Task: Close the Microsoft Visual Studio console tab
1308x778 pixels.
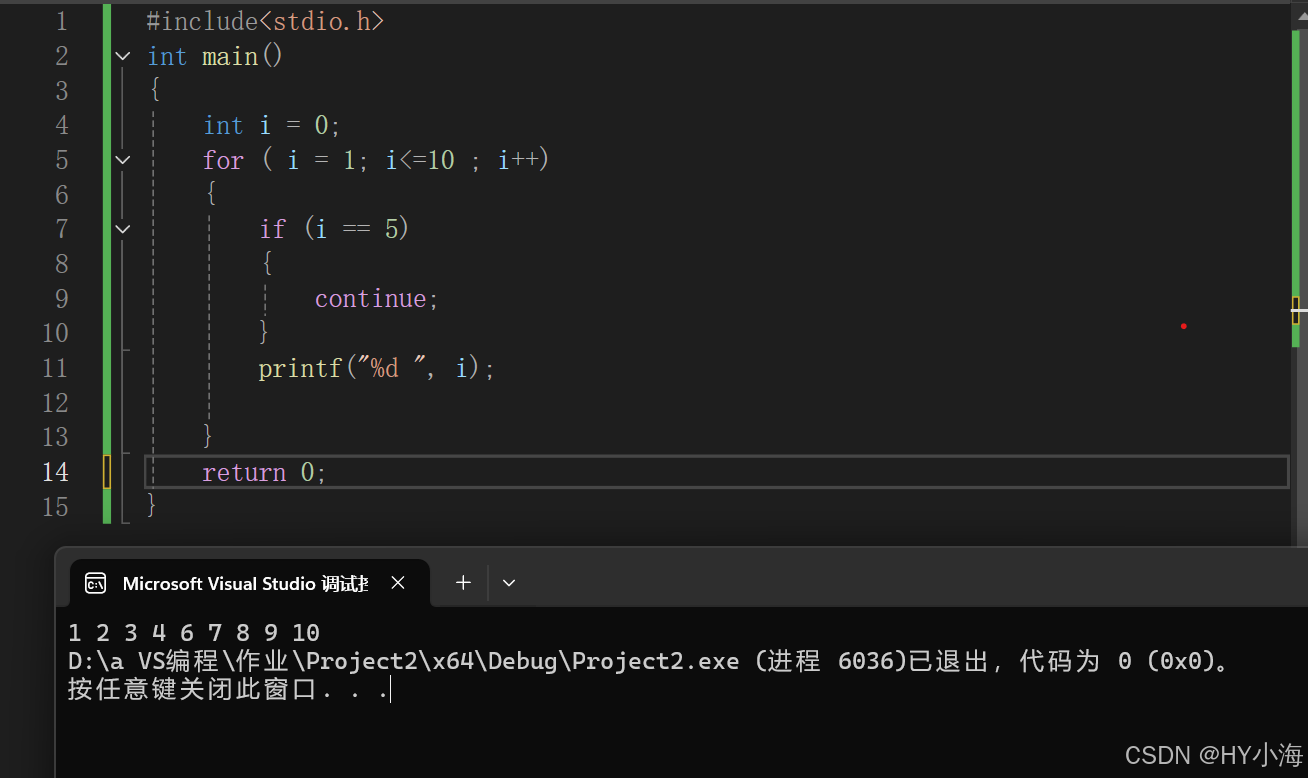Action: coord(398,583)
